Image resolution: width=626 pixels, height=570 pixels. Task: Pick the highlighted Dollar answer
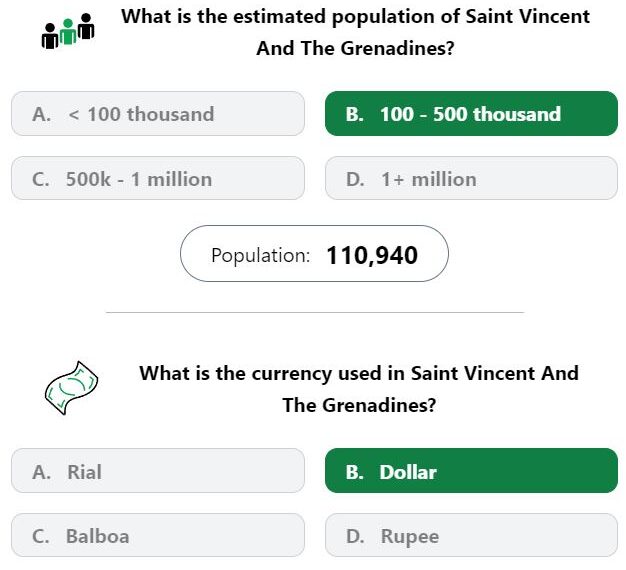coord(471,471)
